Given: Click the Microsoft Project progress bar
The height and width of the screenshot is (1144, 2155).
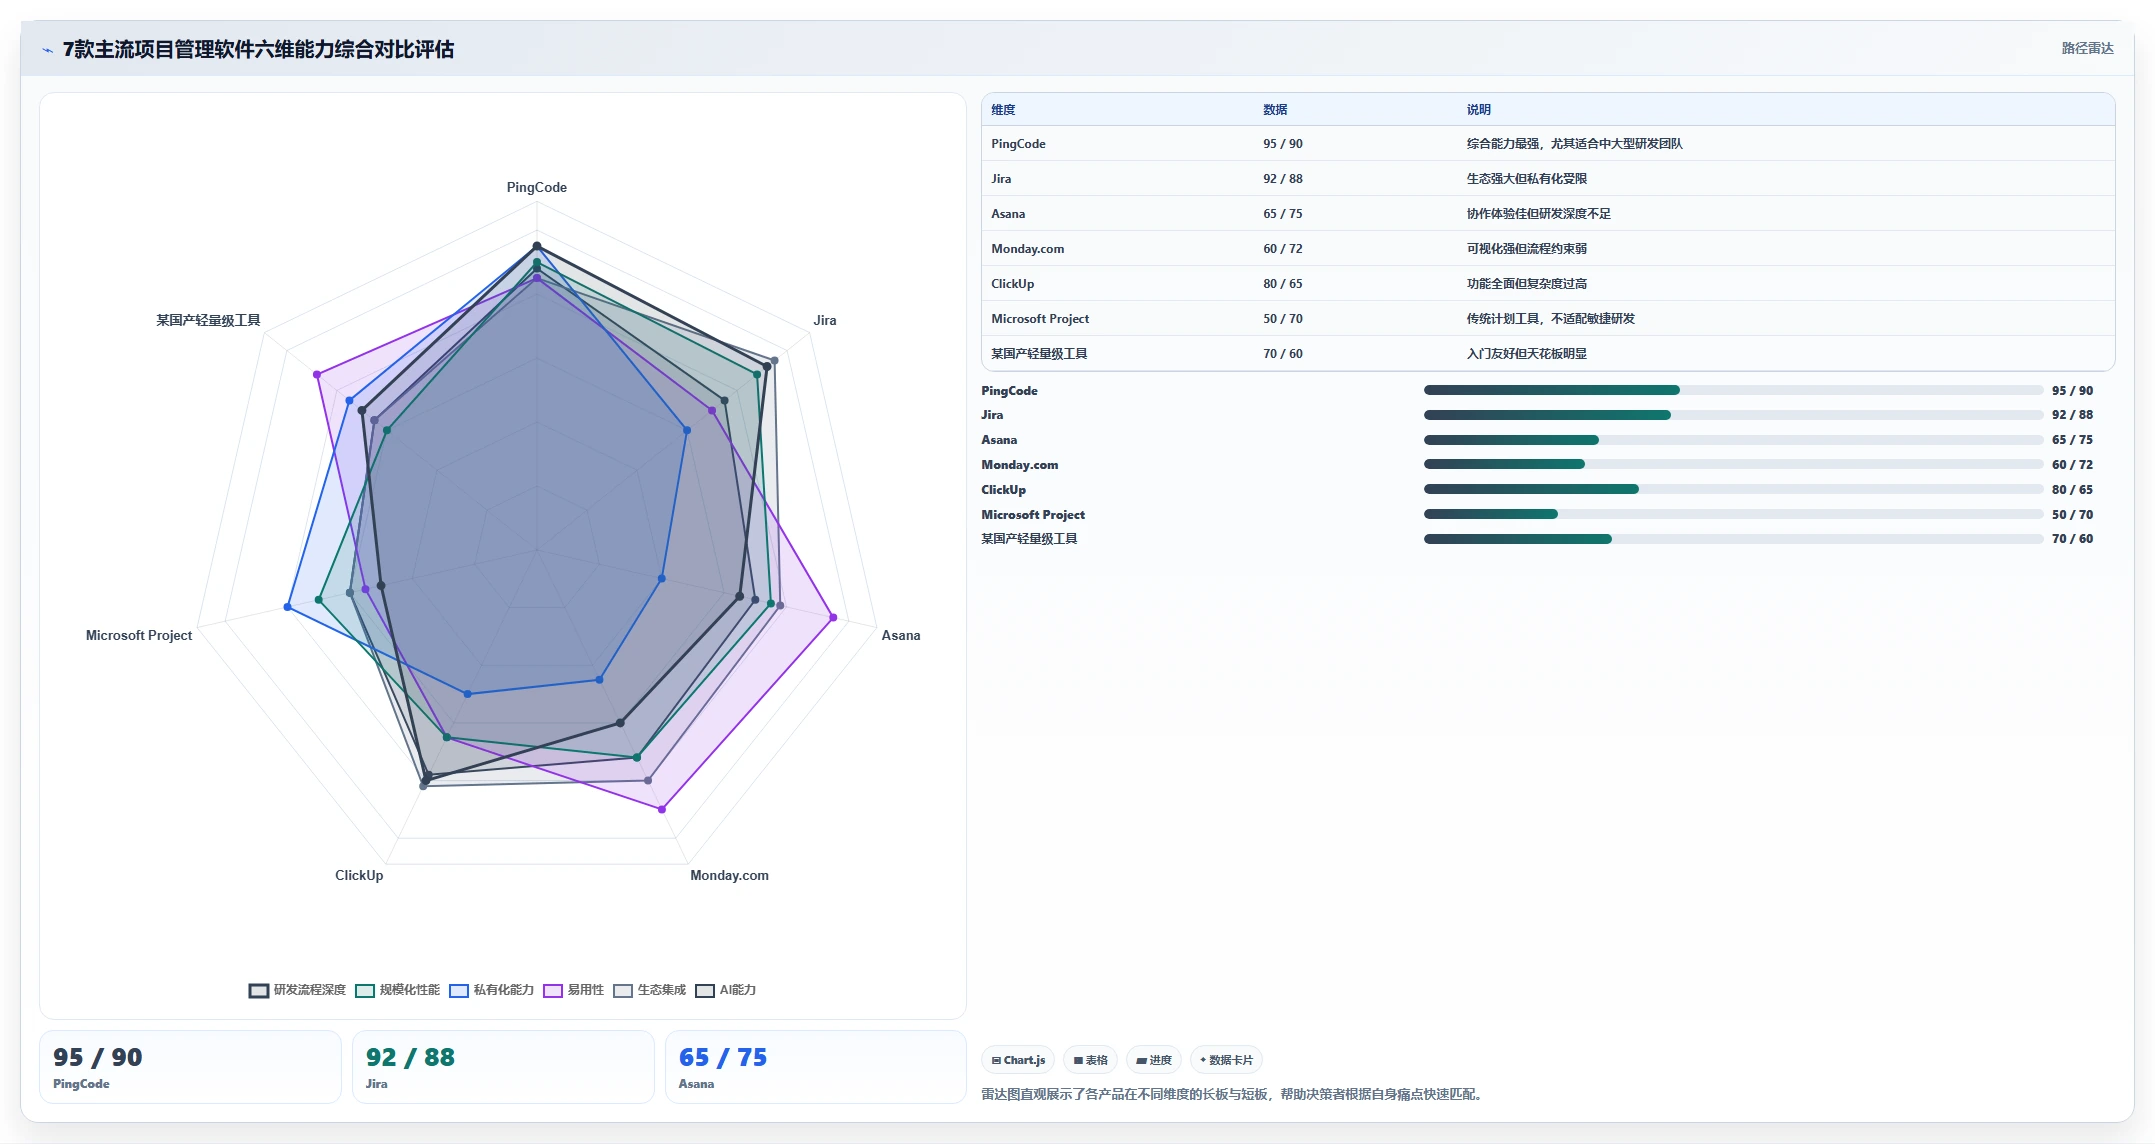Looking at the screenshot, I should point(1733,514).
